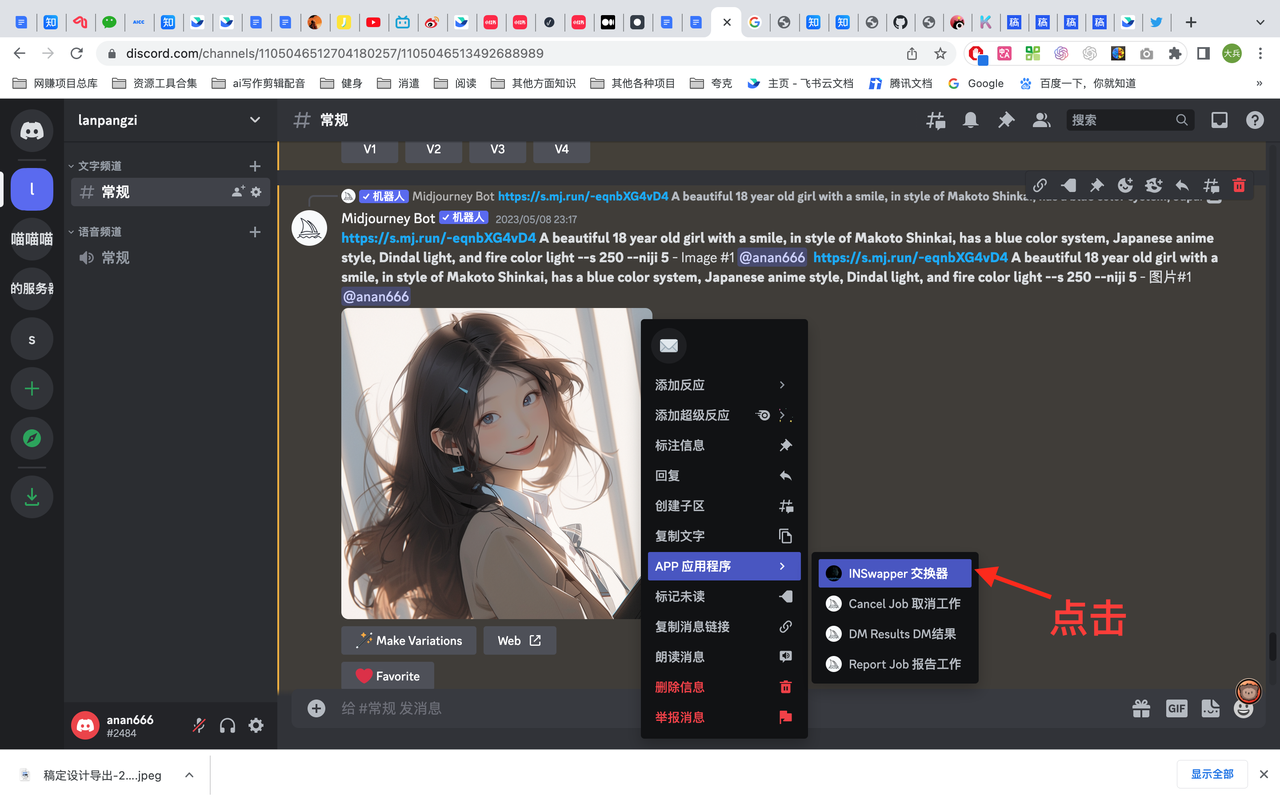Delete message red trash in toolbar

coord(1240,185)
